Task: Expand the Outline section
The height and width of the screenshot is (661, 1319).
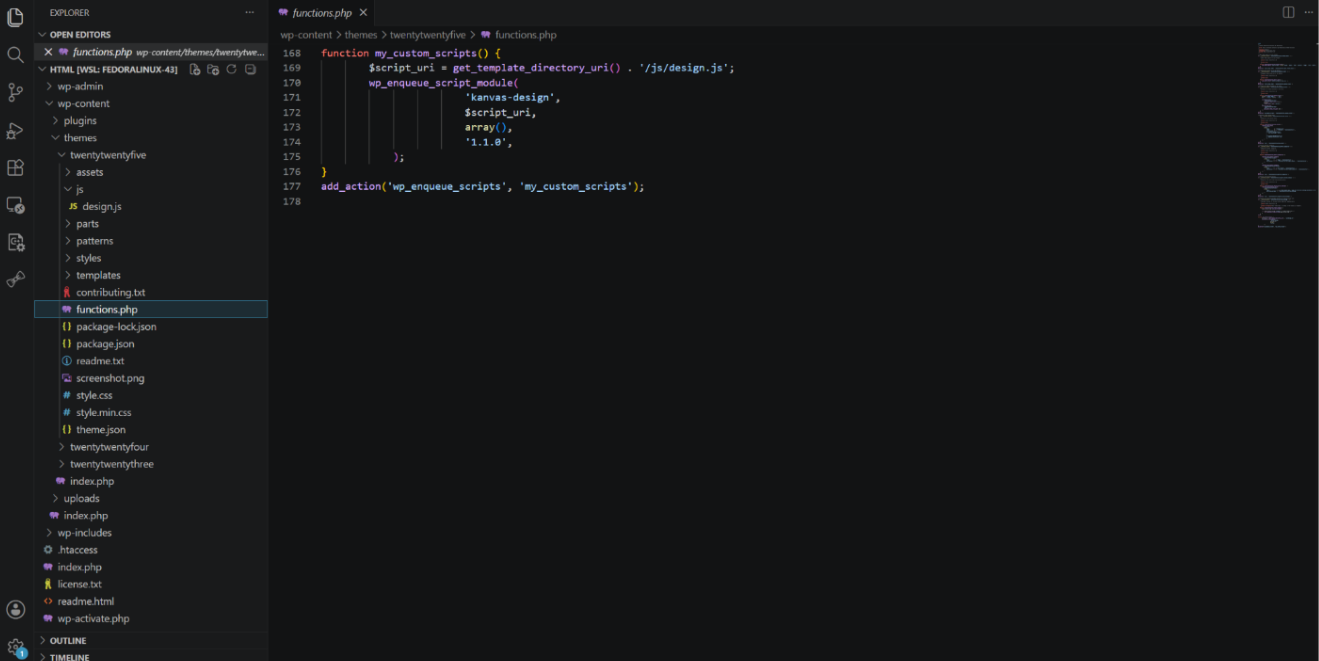Action: coord(151,641)
